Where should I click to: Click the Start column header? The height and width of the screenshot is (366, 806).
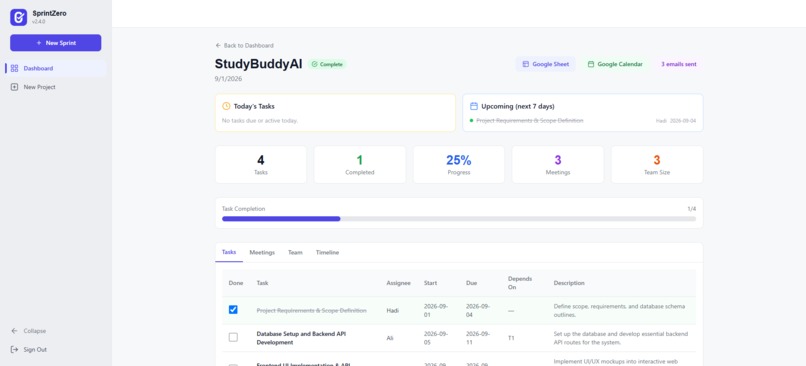click(430, 283)
